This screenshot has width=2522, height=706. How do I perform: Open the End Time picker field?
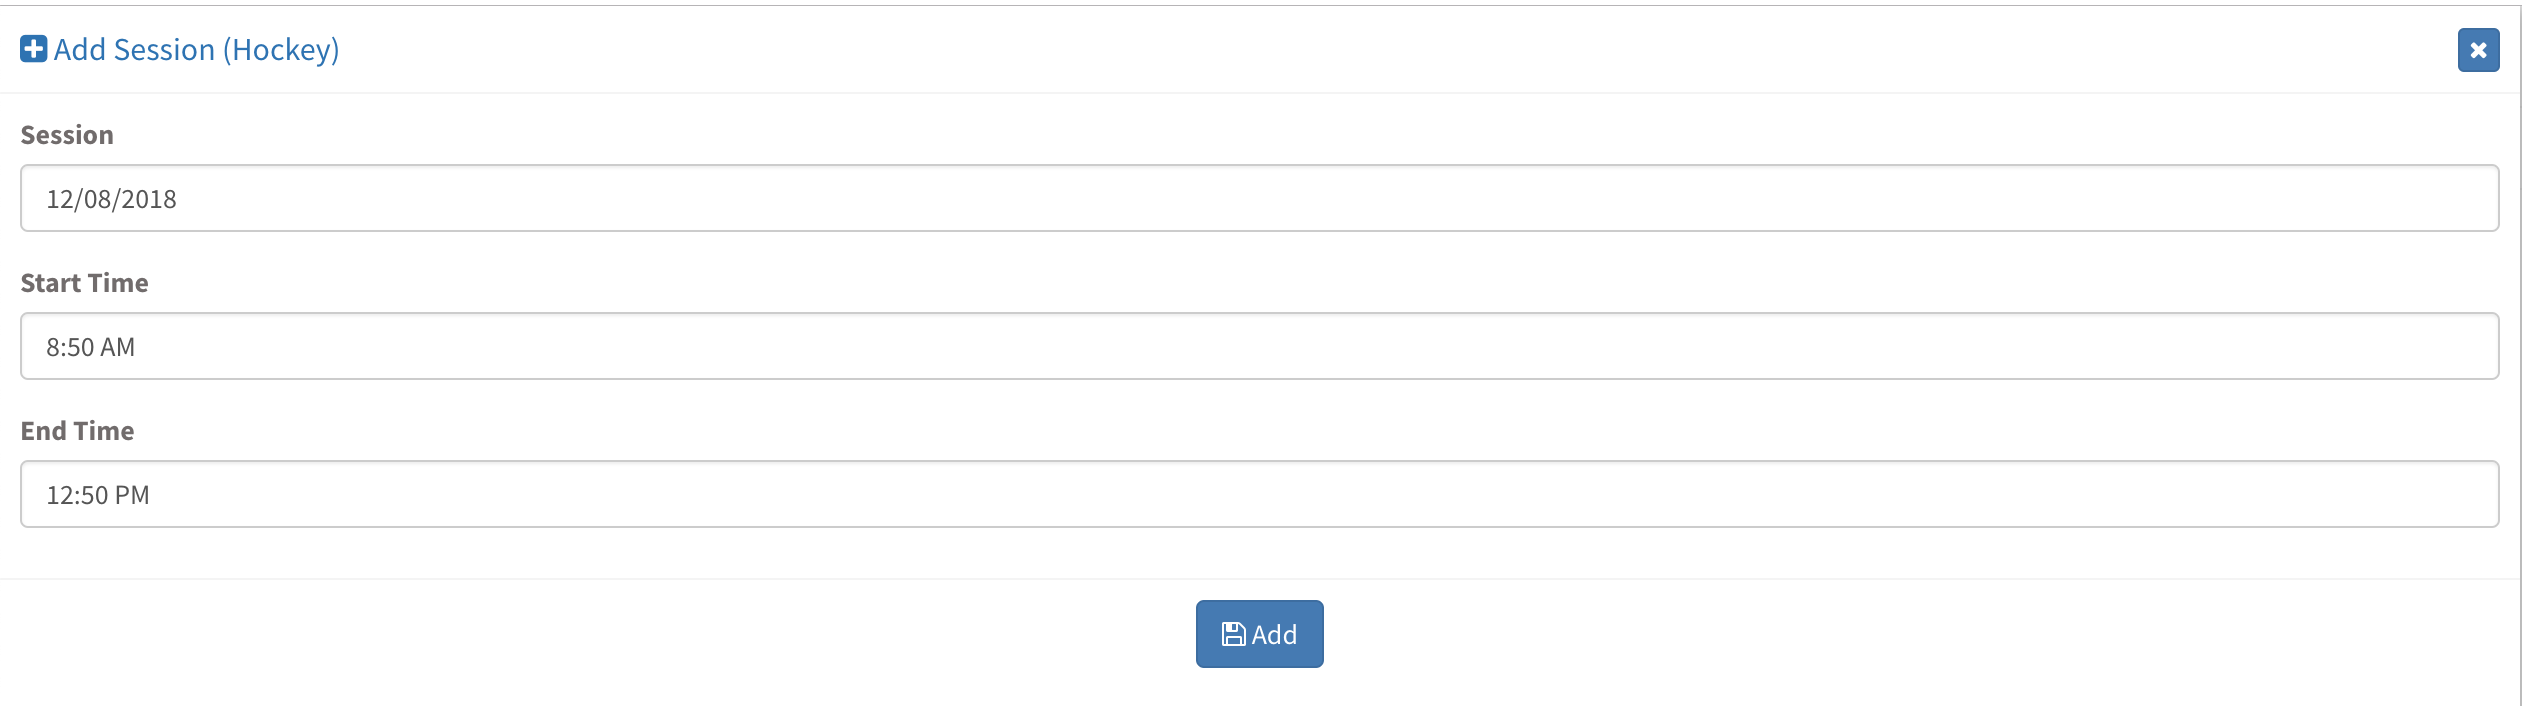click(x=1259, y=494)
